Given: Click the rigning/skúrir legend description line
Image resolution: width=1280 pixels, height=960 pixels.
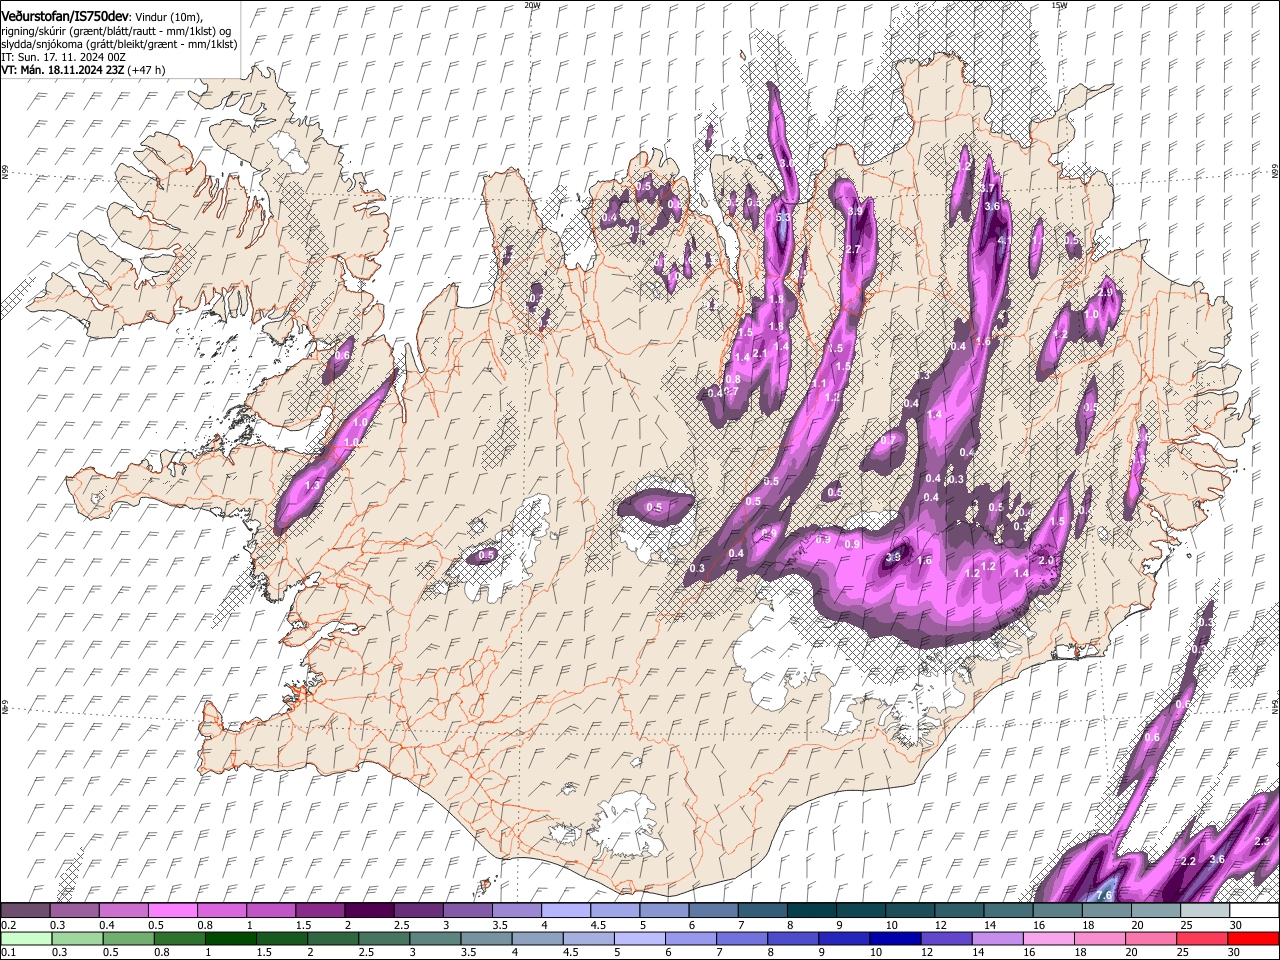Looking at the screenshot, I should [118, 30].
